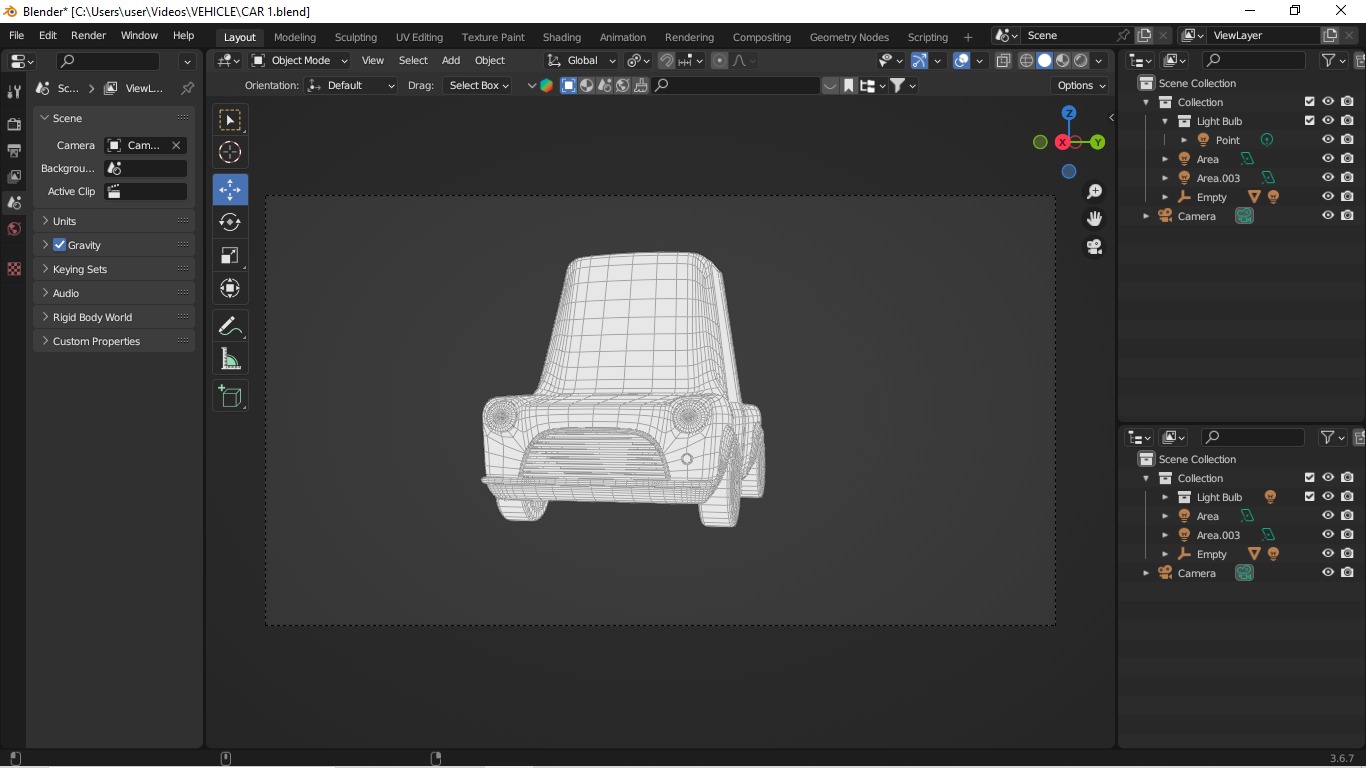Expand Point light in upper outliner
This screenshot has height=768, width=1366.
pyautogui.click(x=1184, y=140)
